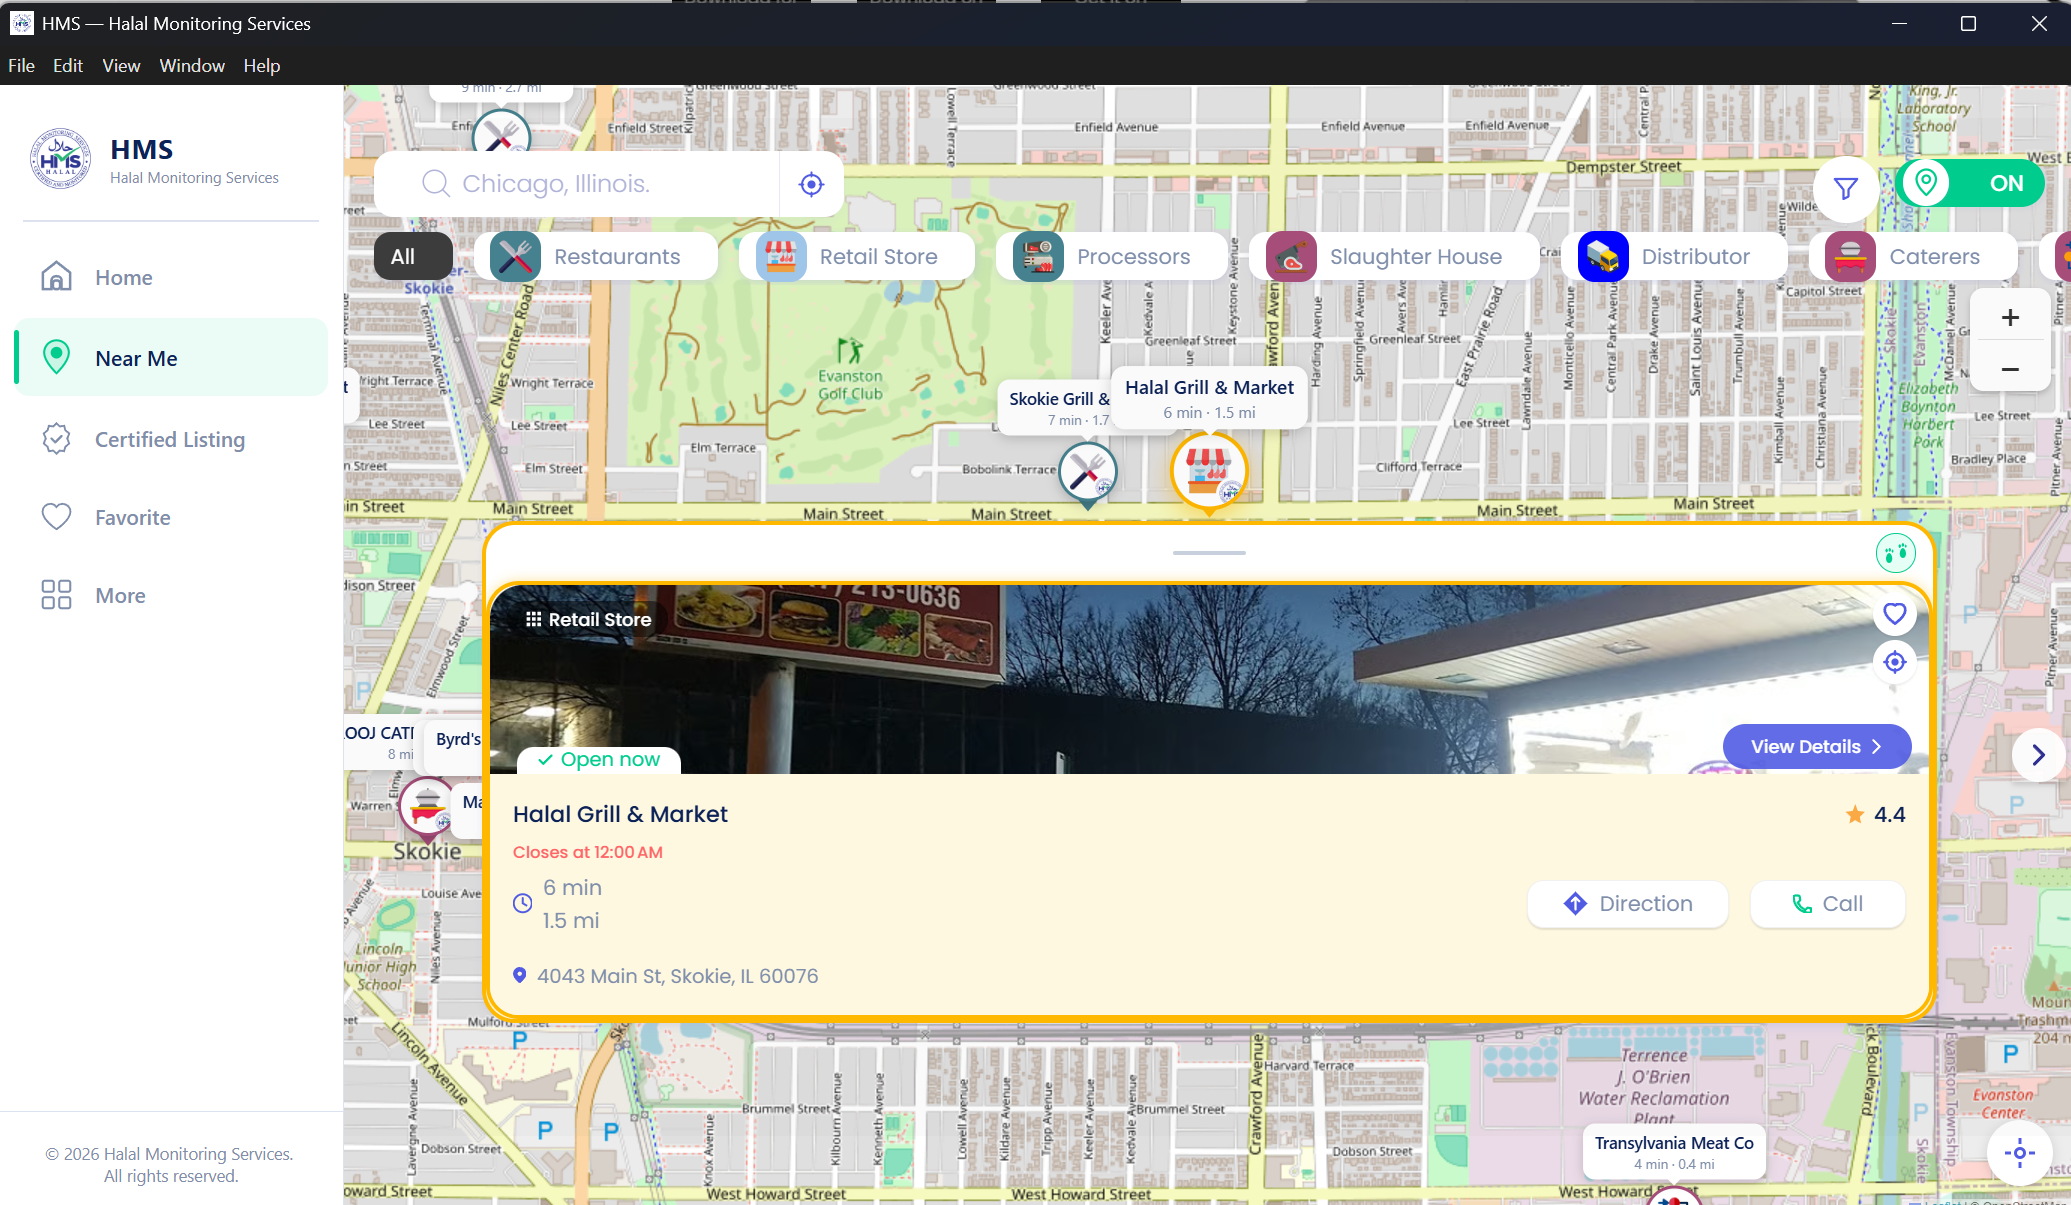
Task: Click the card drag handle bar
Action: coord(1209,552)
